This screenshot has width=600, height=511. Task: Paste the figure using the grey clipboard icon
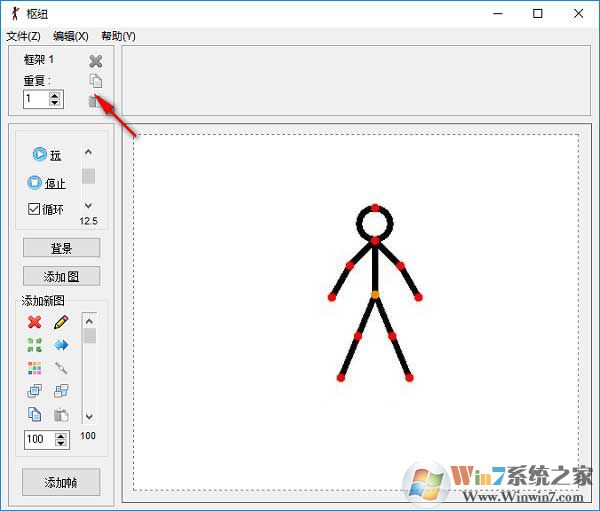point(61,415)
